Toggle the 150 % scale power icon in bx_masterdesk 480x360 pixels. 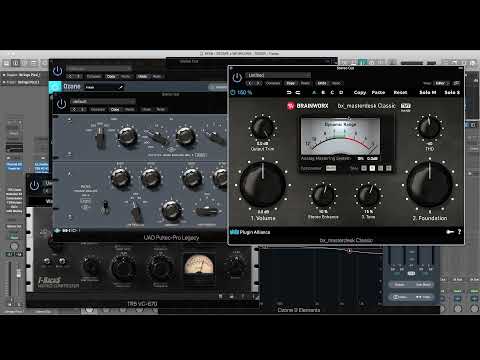[233, 92]
